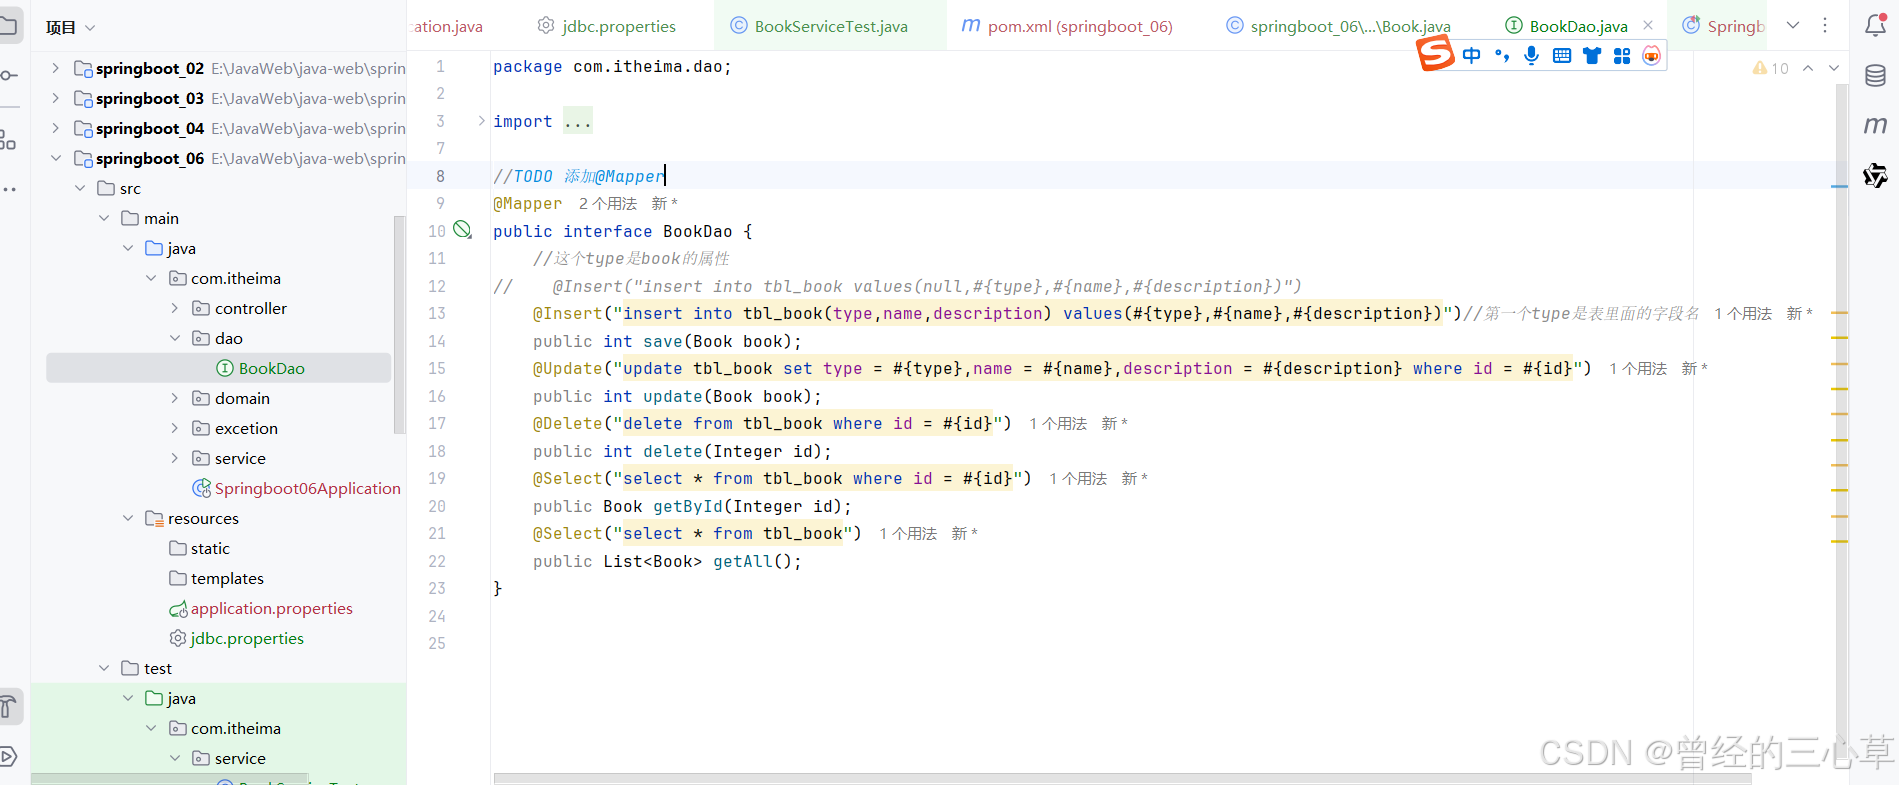Viewport: 1899px width, 785px height.
Task: Switch to pom.xml (springboot_06) tab
Action: [1067, 26]
